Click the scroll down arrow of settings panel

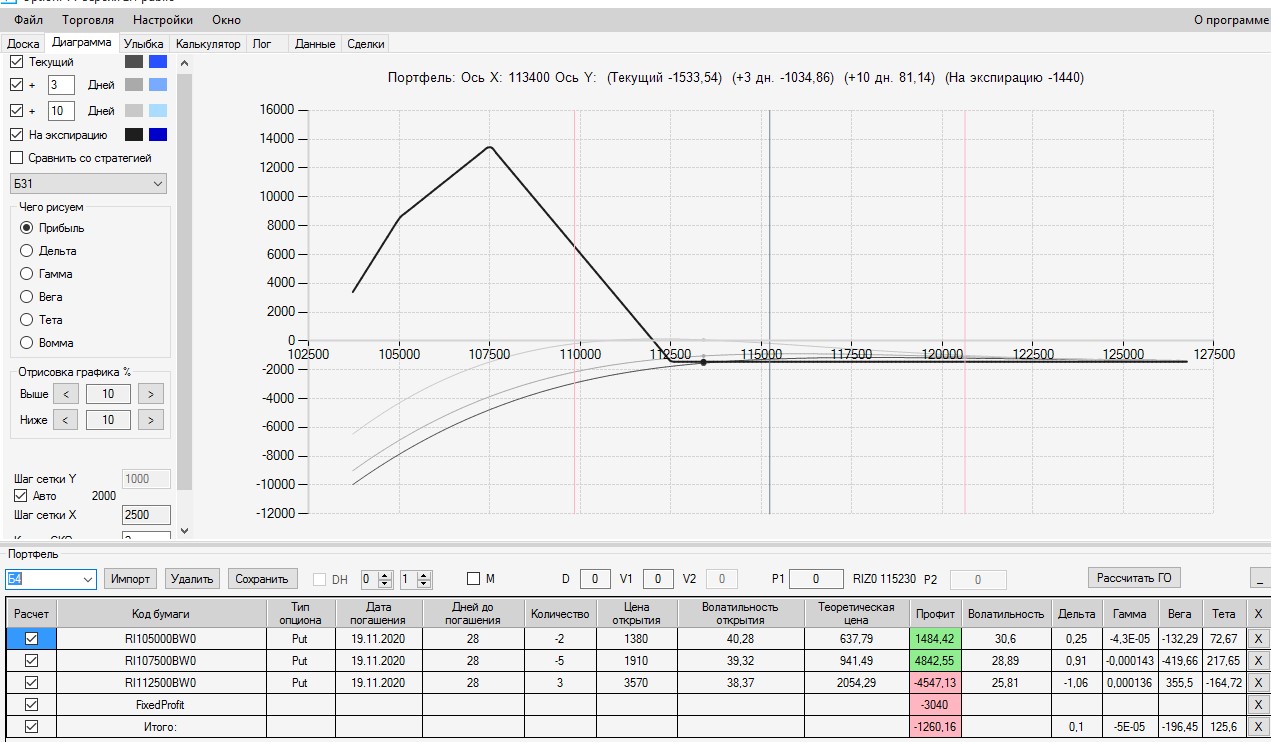coord(184,531)
